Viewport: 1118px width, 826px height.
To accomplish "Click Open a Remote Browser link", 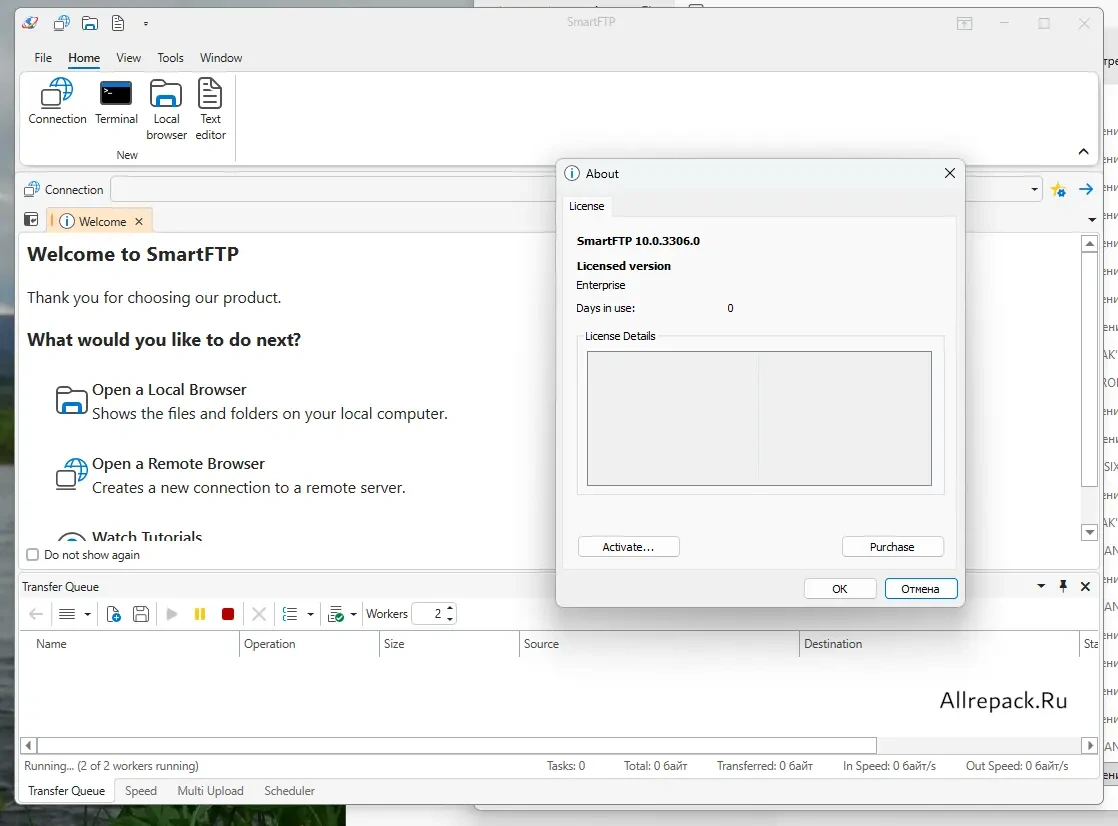I will pos(178,464).
